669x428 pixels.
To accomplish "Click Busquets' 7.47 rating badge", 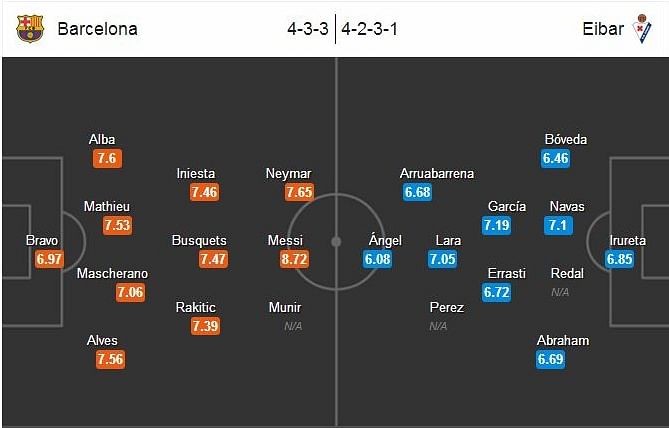I will point(213,259).
